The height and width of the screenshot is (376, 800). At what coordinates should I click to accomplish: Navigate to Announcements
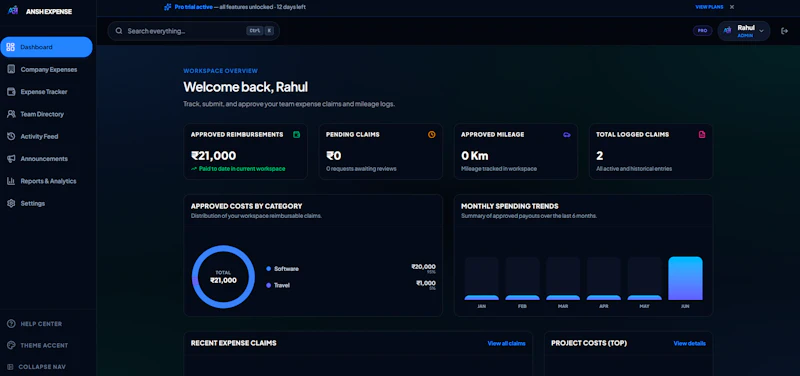(x=46, y=159)
